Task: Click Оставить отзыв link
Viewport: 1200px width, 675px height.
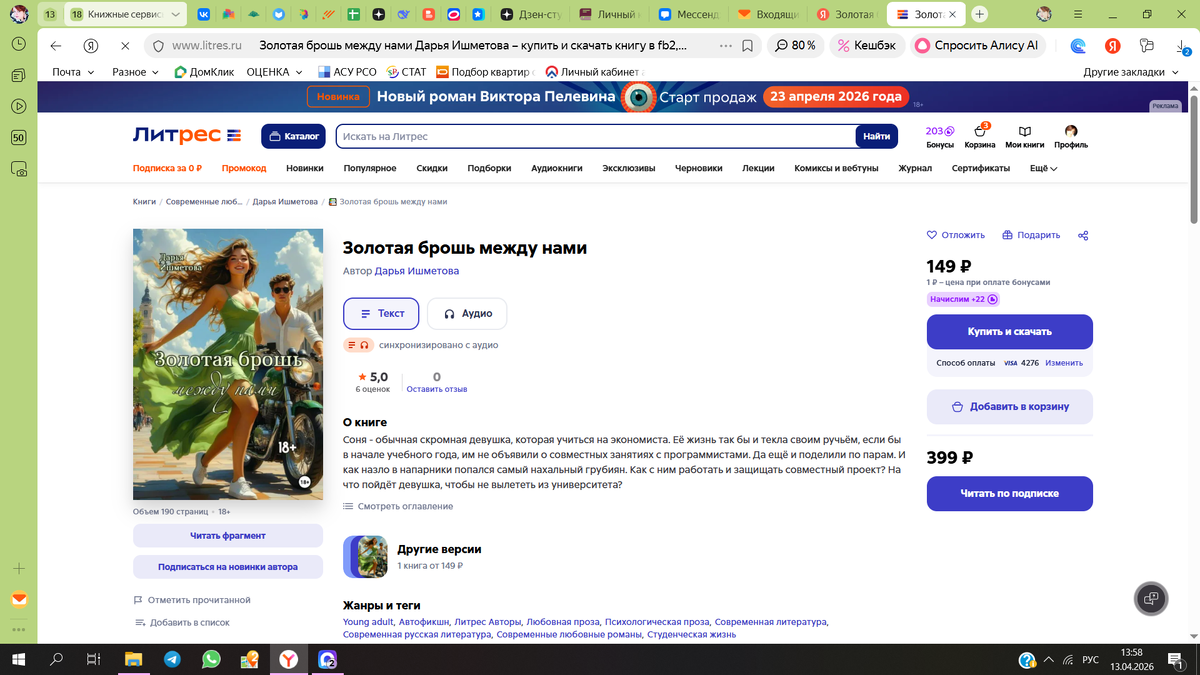Action: click(x=437, y=389)
